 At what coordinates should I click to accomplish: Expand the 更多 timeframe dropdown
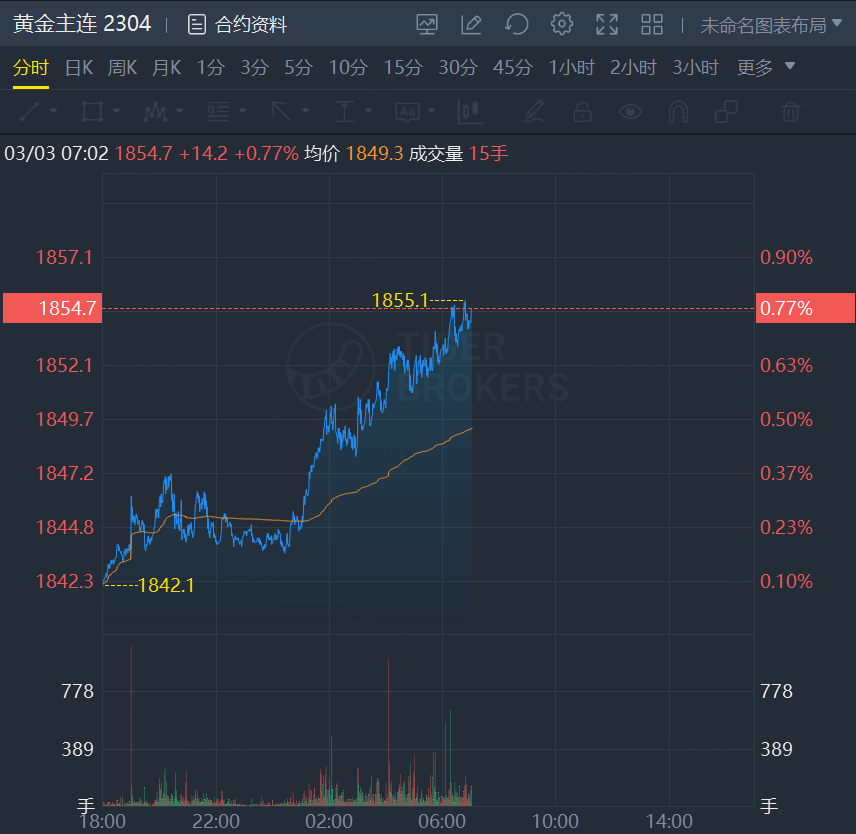pyautogui.click(x=766, y=68)
